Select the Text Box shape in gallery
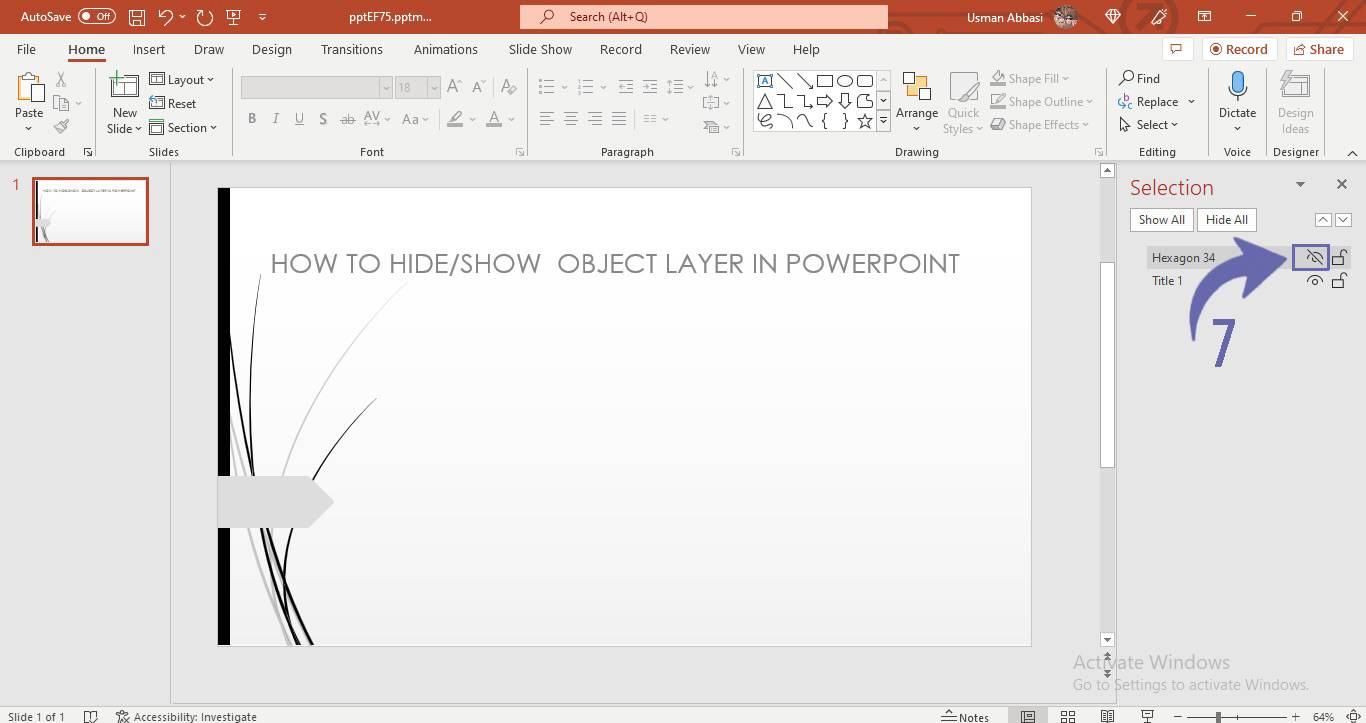Viewport: 1366px width, 723px height. (x=765, y=81)
